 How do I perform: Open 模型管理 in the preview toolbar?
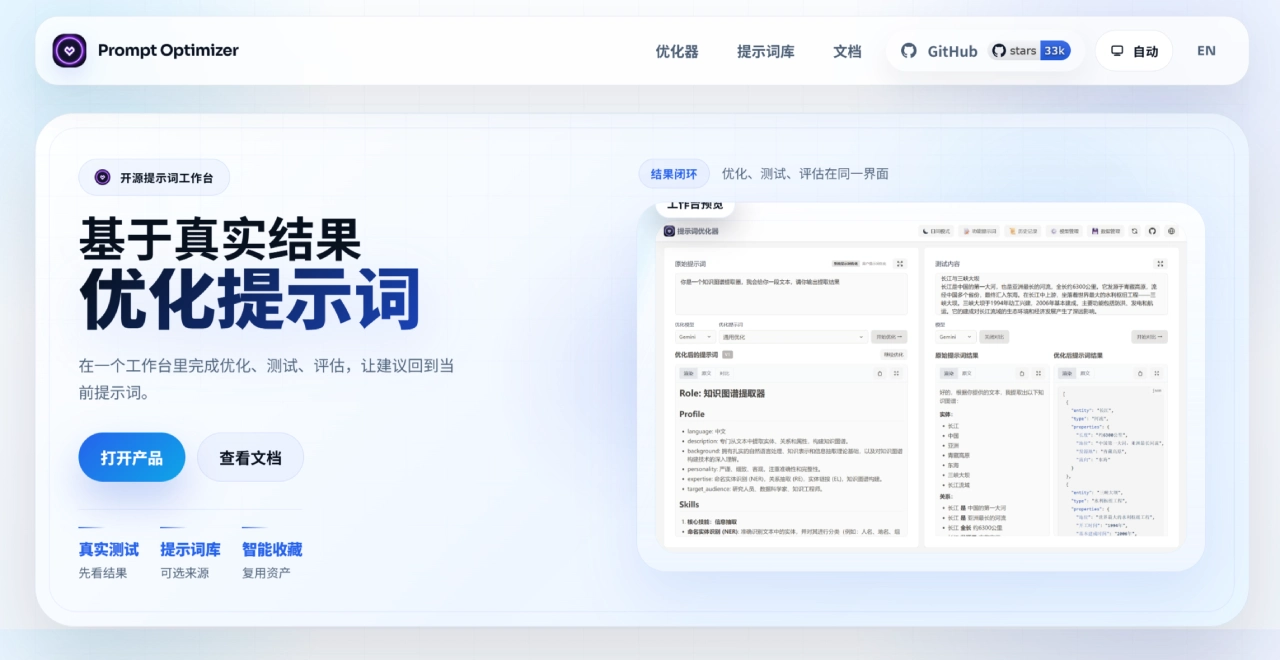[x=1064, y=231]
